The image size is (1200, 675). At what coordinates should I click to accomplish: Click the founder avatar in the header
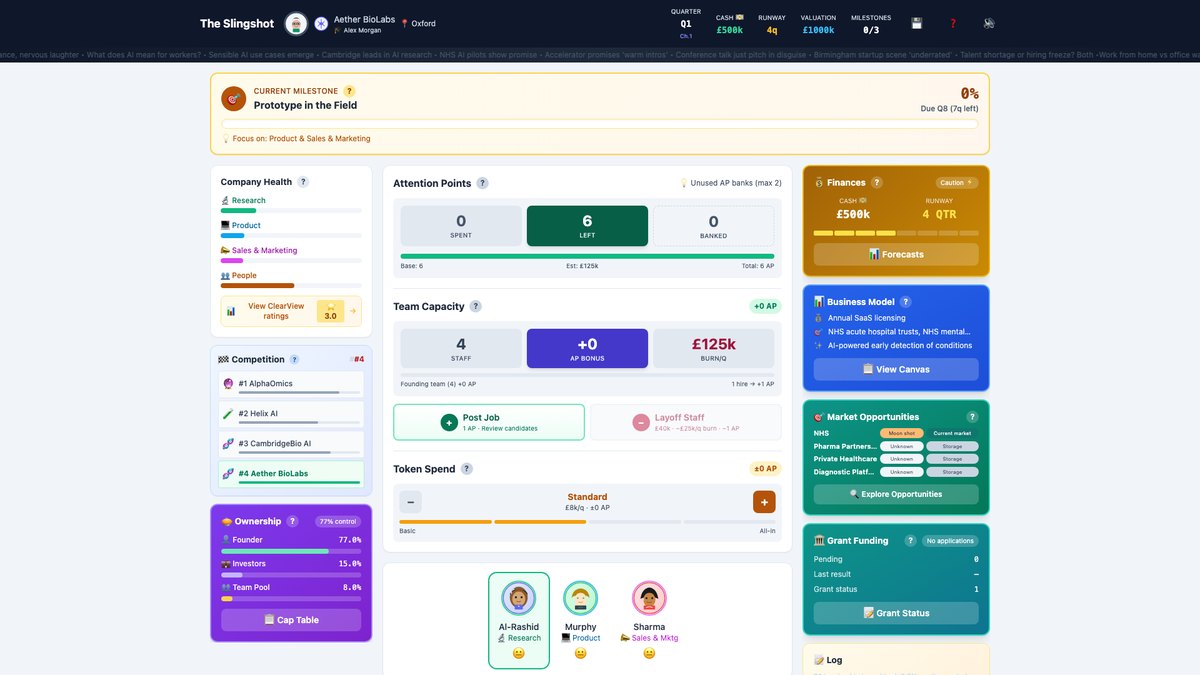296,23
